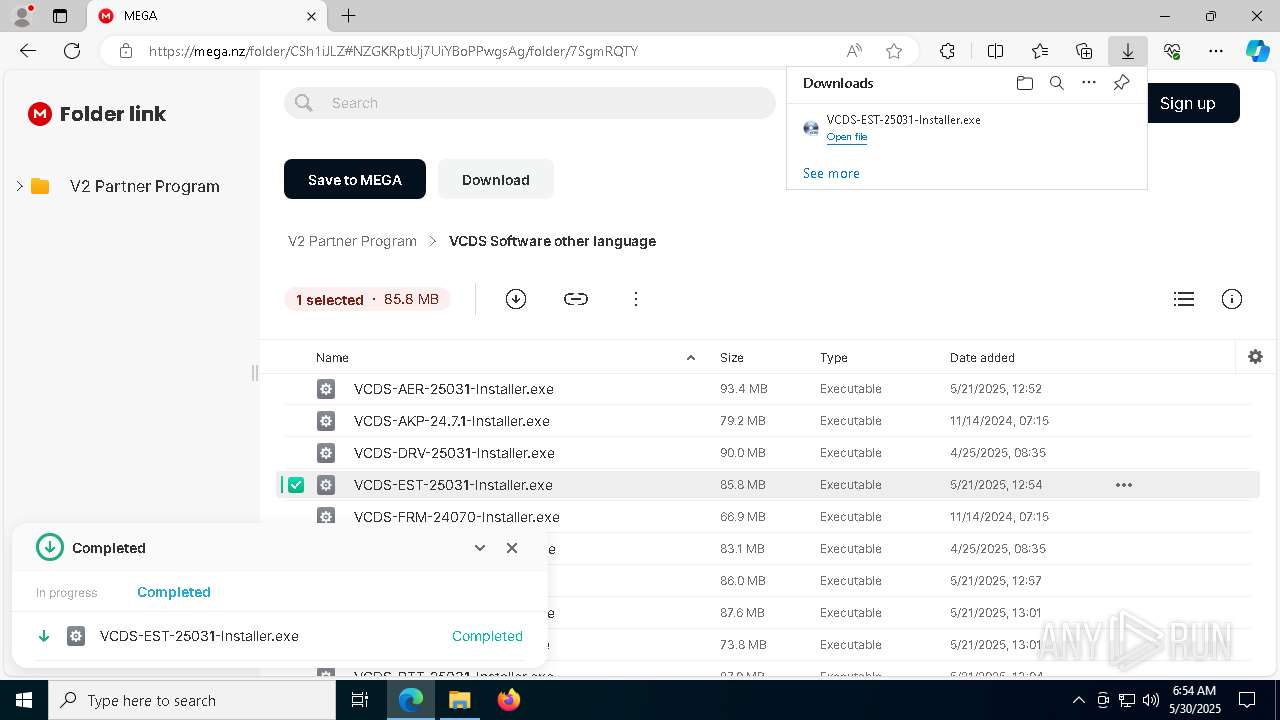The image size is (1280, 720).
Task: Open browser Favorites list
Action: point(1040,51)
